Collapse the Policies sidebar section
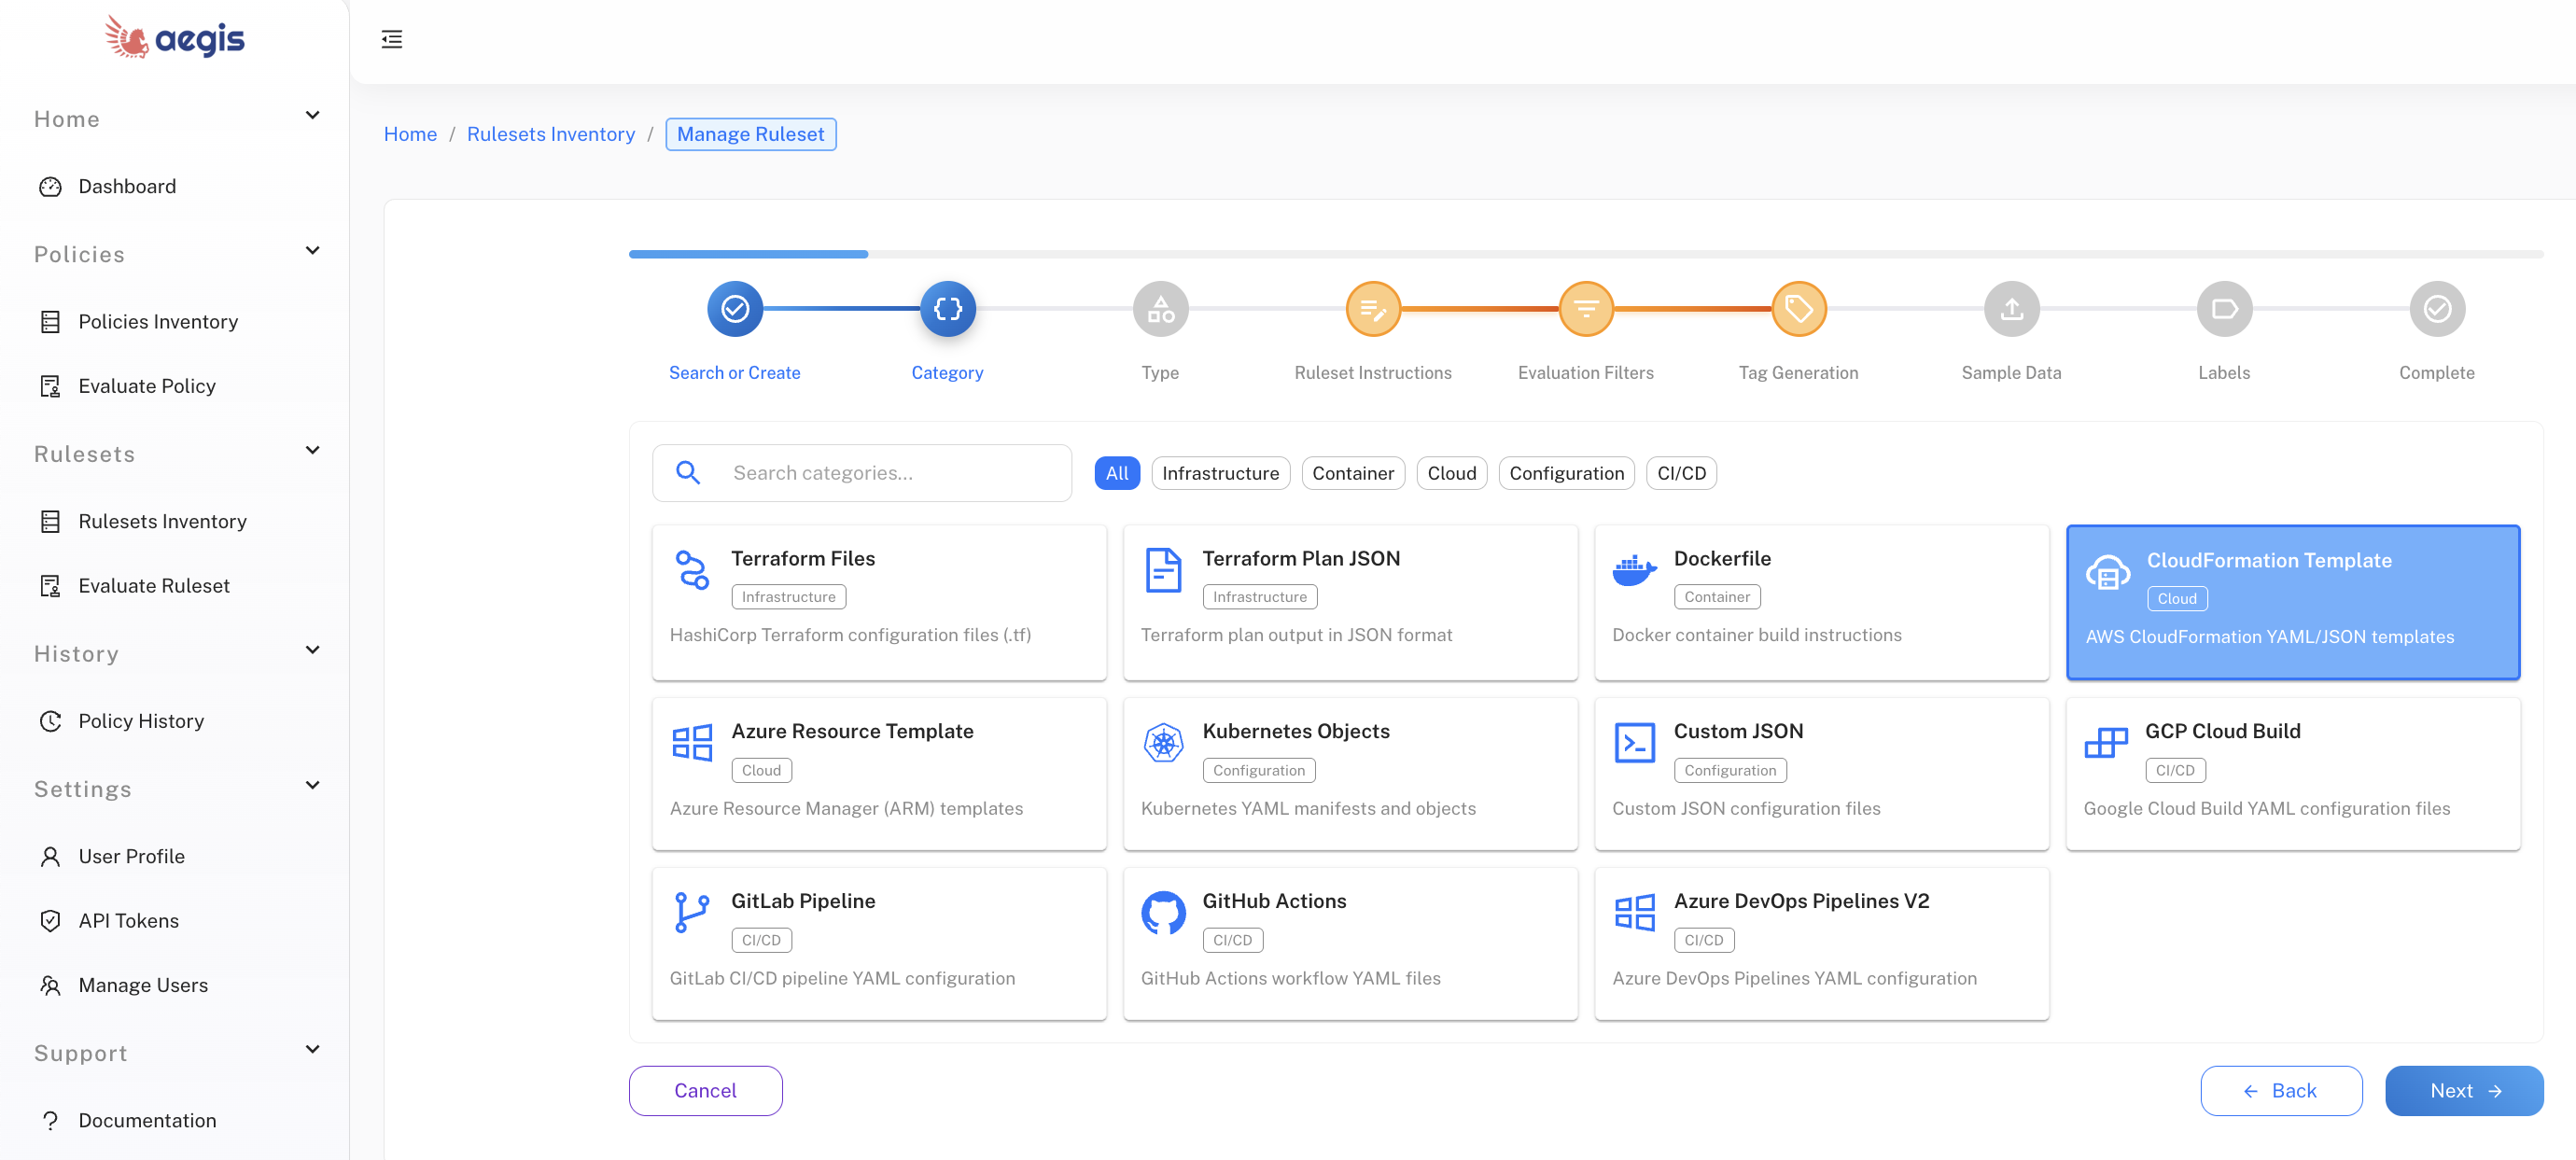The image size is (2576, 1160). (312, 250)
